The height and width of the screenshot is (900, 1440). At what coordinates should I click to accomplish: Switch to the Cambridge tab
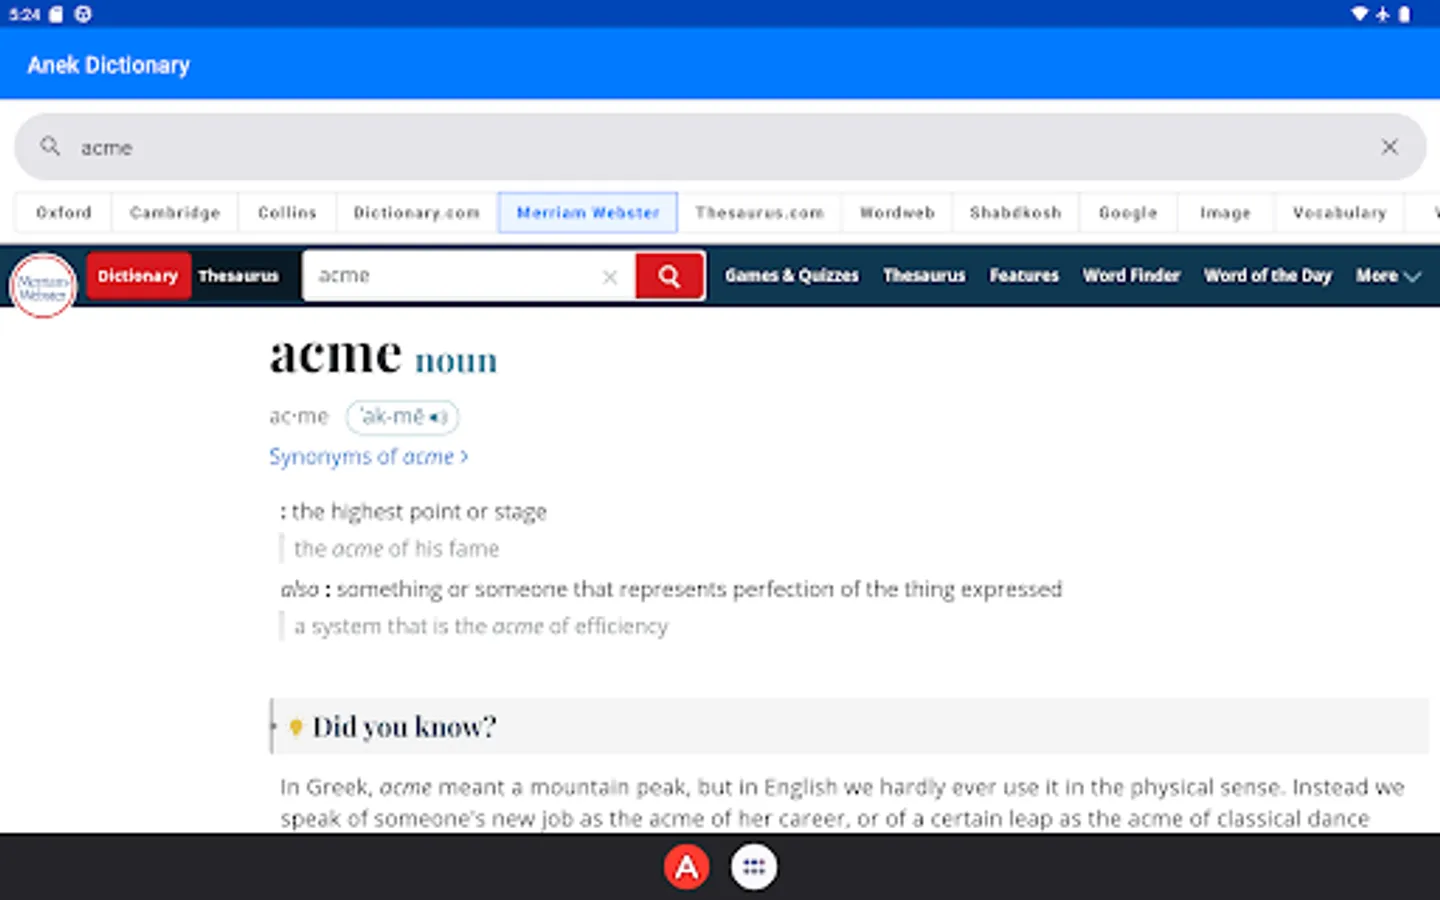click(175, 213)
